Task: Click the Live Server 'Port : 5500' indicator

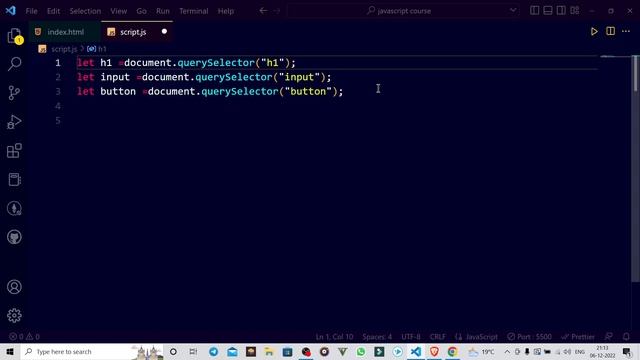Action: (529, 337)
